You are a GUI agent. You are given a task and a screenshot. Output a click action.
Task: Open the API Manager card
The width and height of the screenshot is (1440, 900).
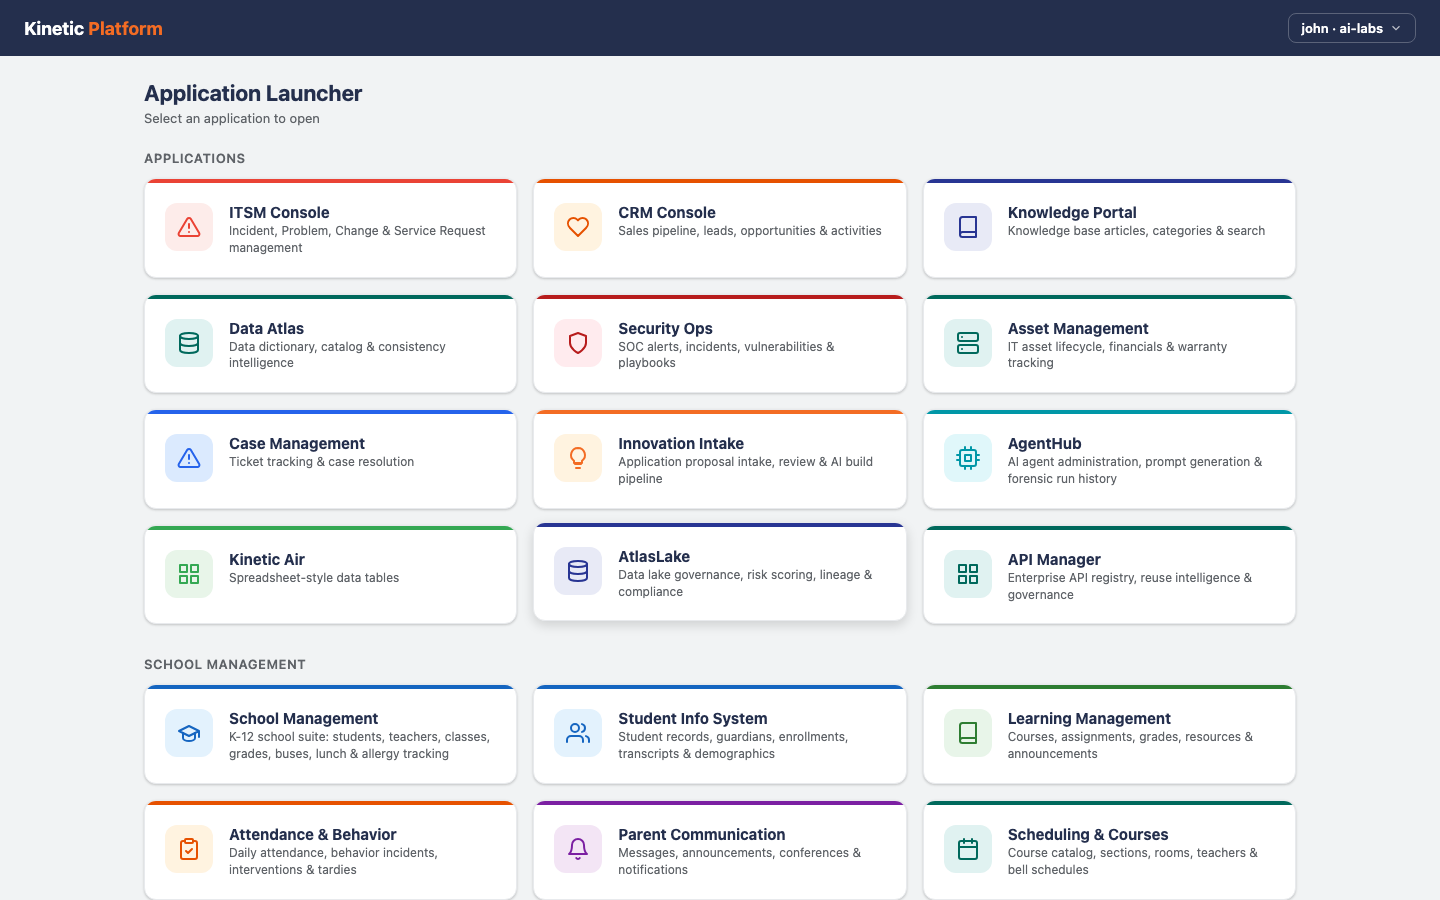click(x=1109, y=574)
